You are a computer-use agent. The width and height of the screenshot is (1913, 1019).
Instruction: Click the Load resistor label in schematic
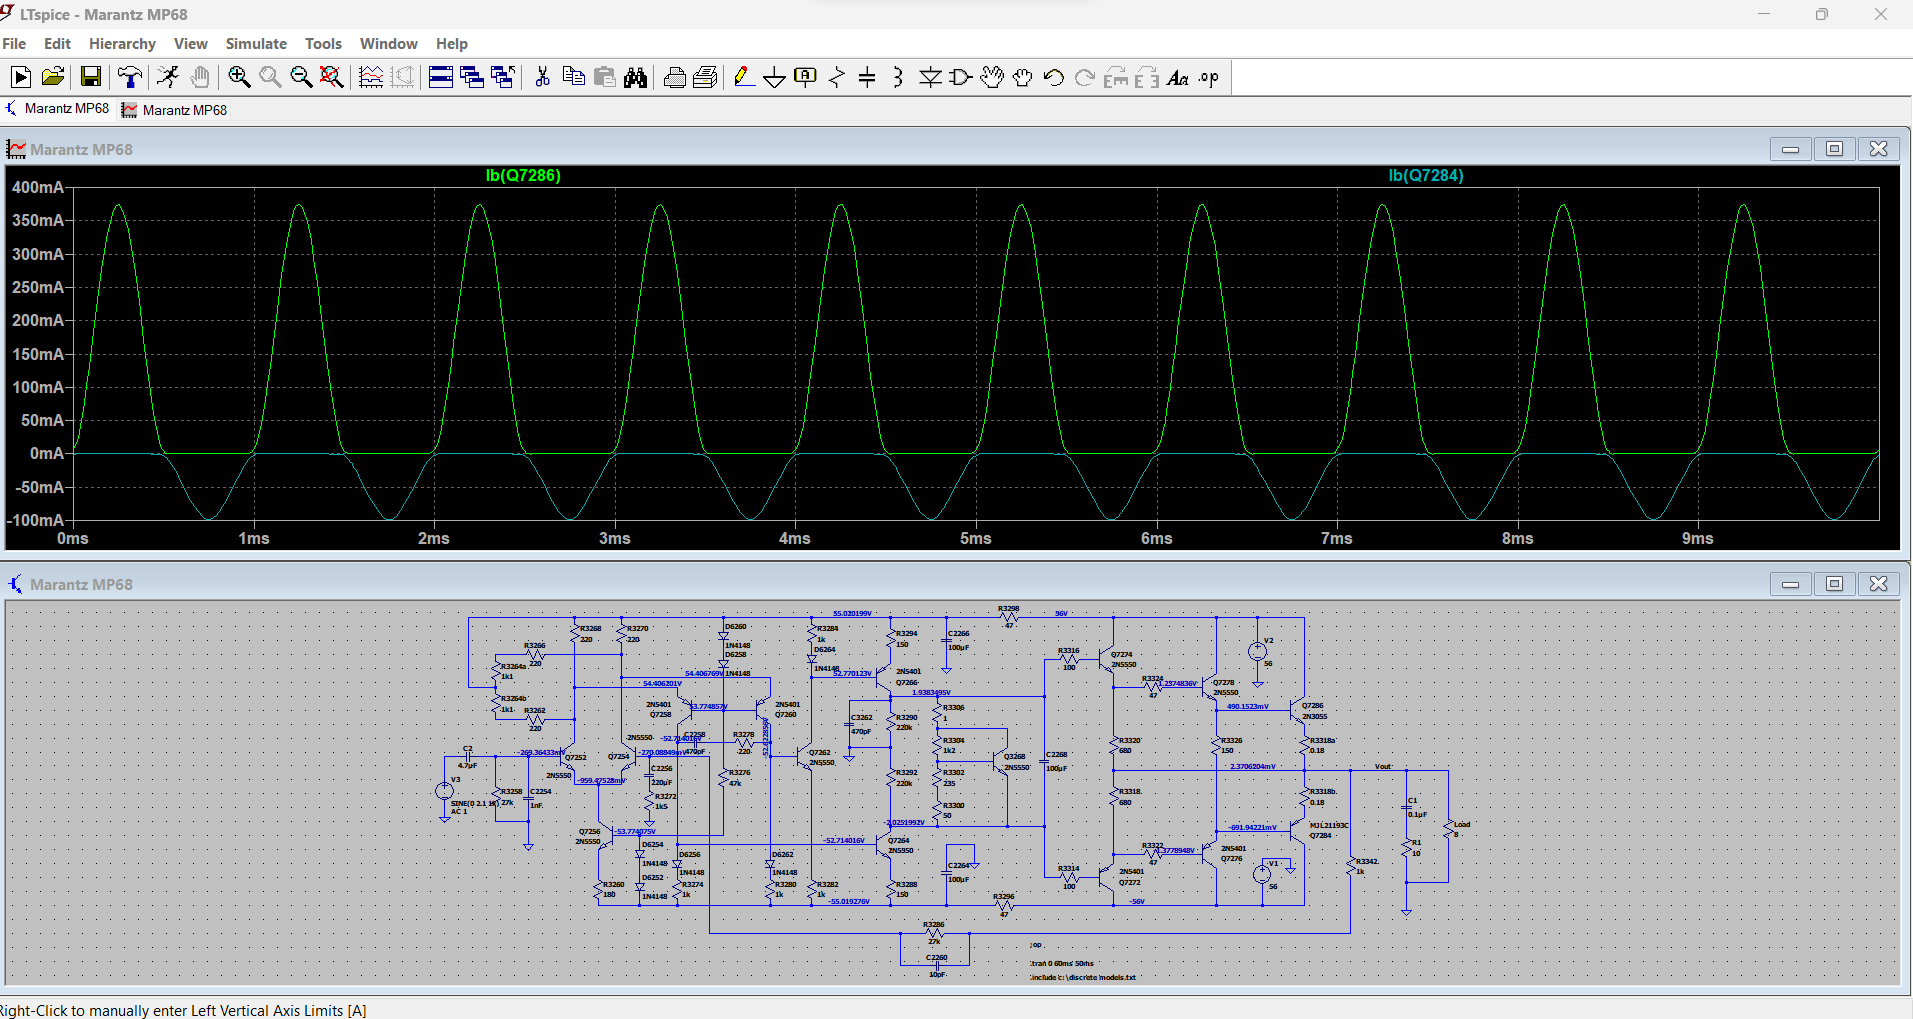point(1461,825)
